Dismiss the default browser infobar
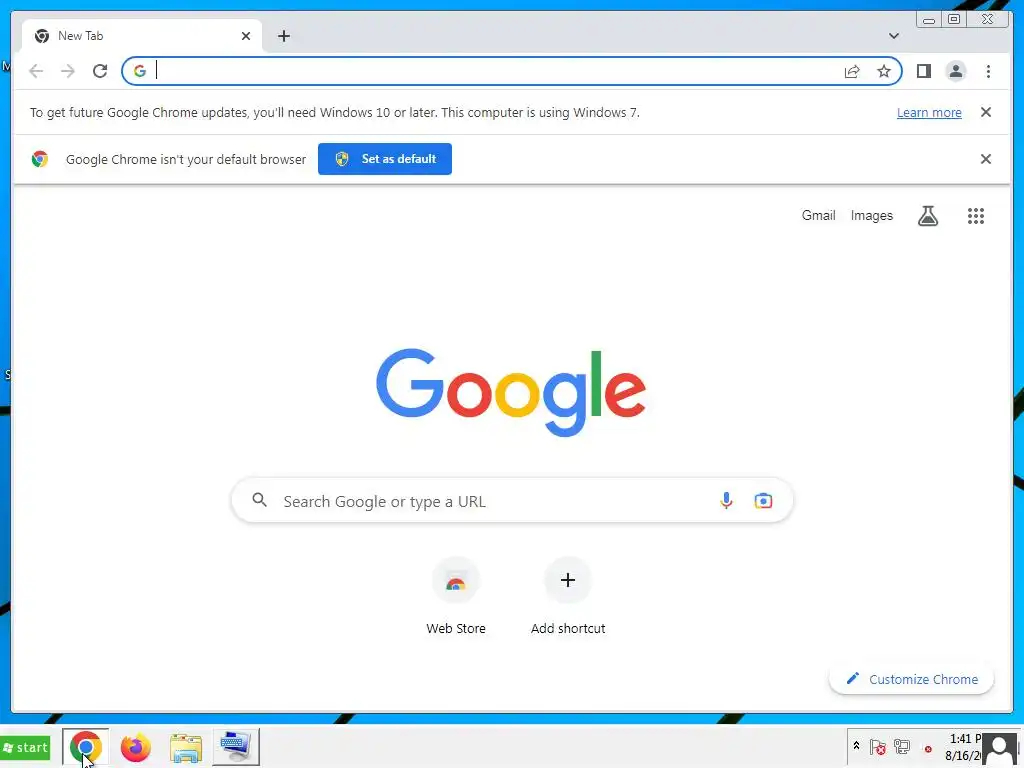This screenshot has height=768, width=1024. 985,159
